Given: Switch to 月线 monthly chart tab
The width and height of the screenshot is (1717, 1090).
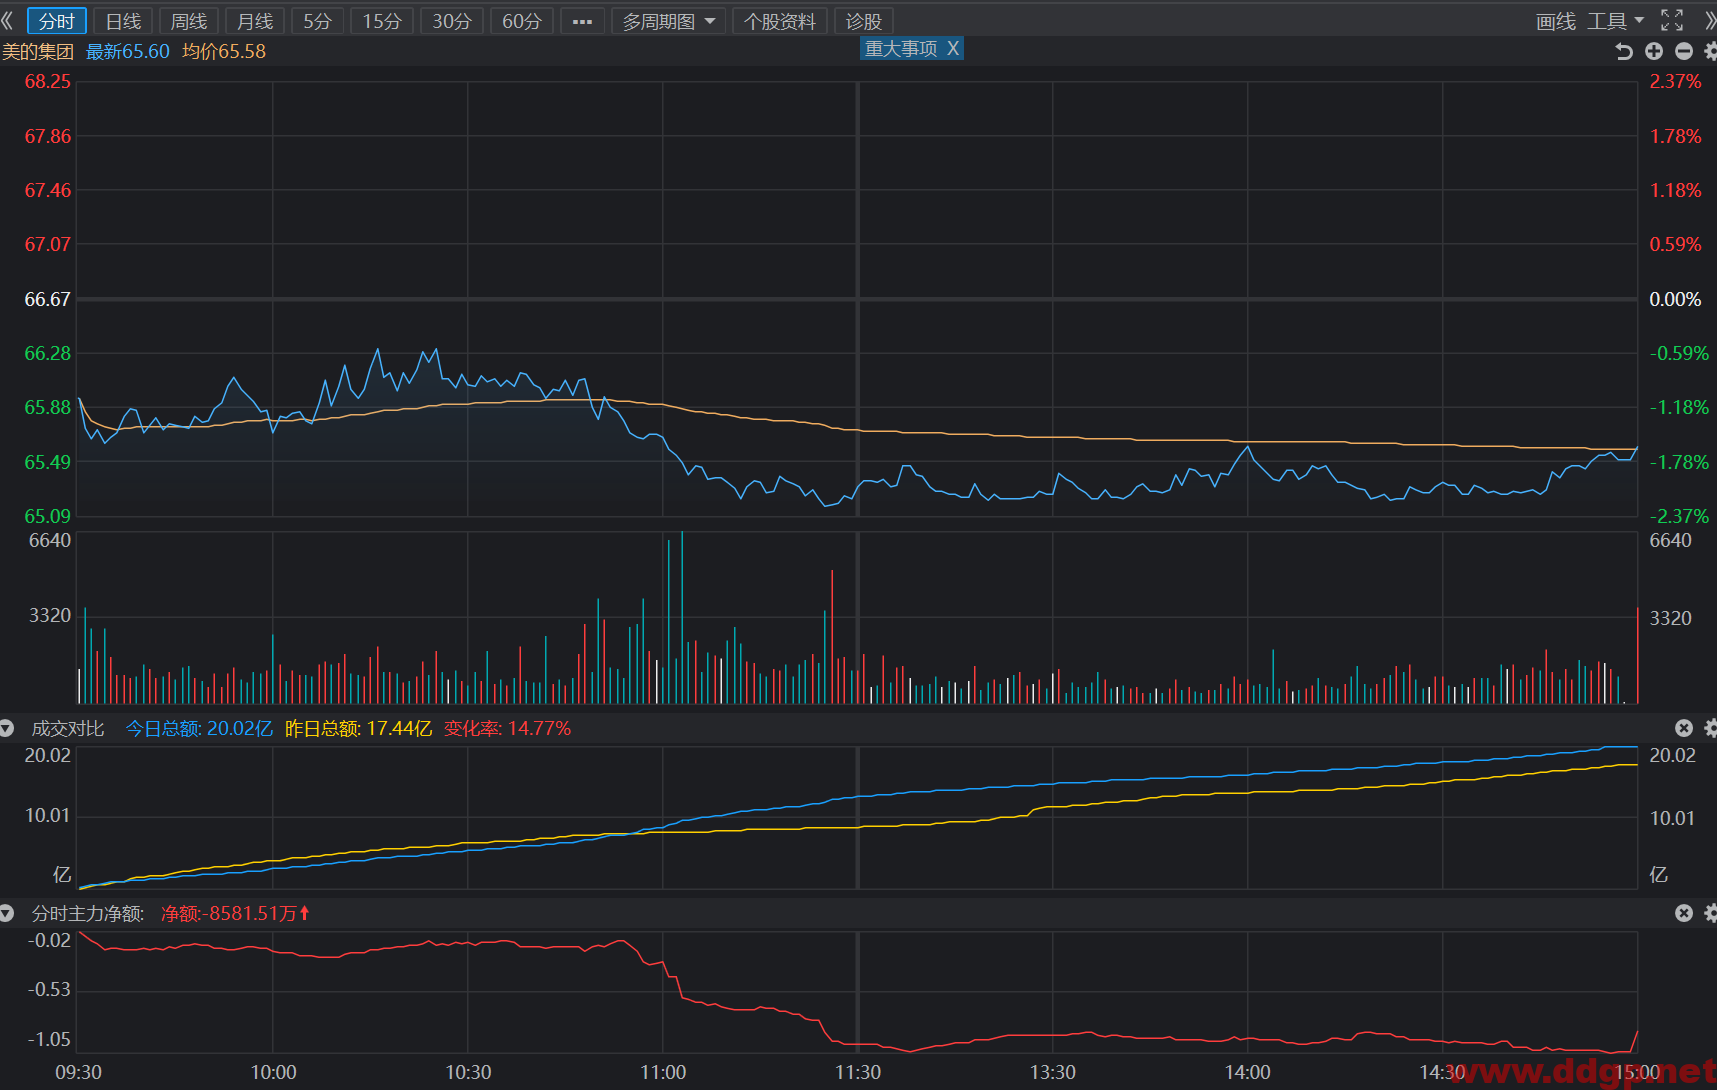Looking at the screenshot, I should 255,21.
